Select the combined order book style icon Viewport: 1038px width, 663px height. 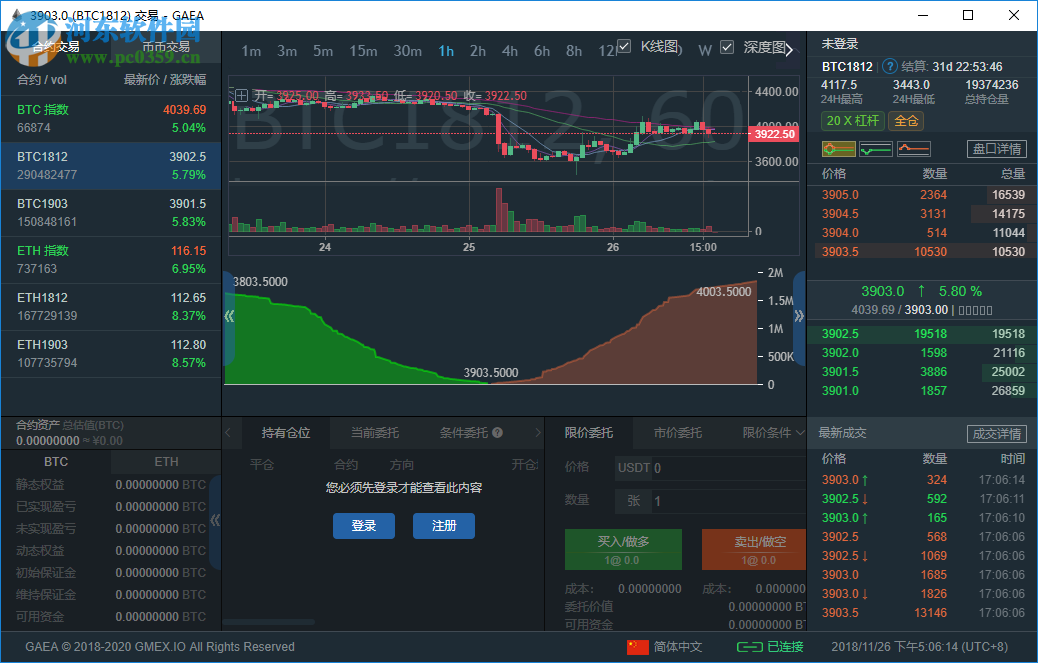[x=839, y=148]
